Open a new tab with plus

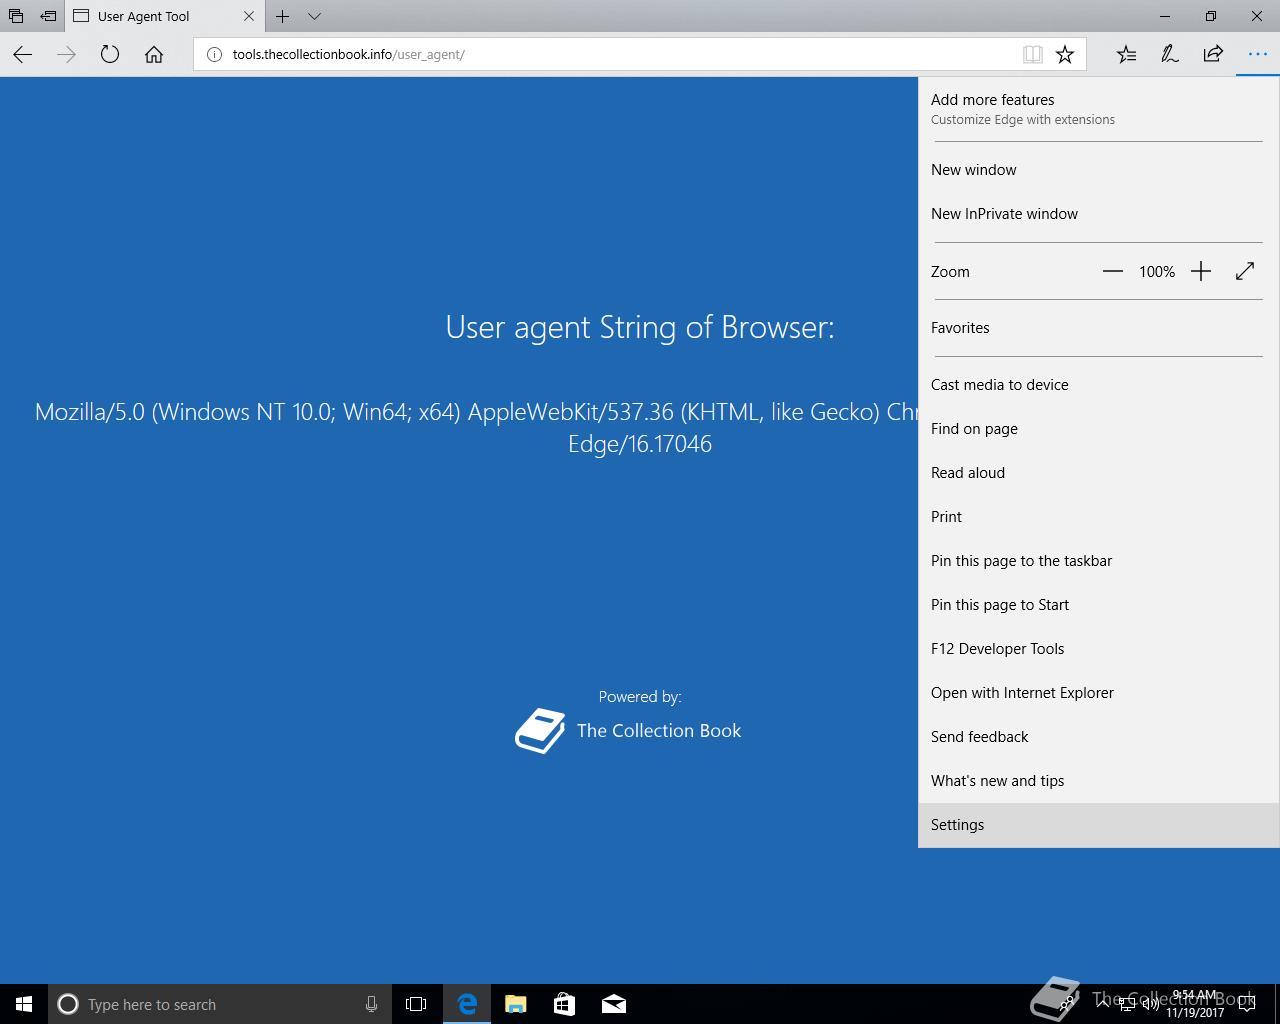click(283, 16)
